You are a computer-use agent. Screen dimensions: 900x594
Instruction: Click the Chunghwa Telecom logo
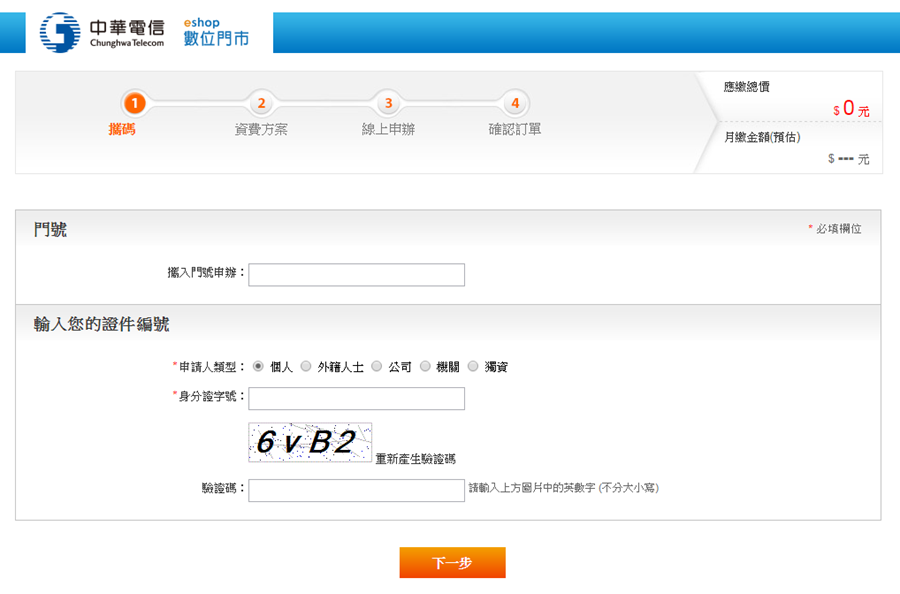pyautogui.click(x=102, y=32)
